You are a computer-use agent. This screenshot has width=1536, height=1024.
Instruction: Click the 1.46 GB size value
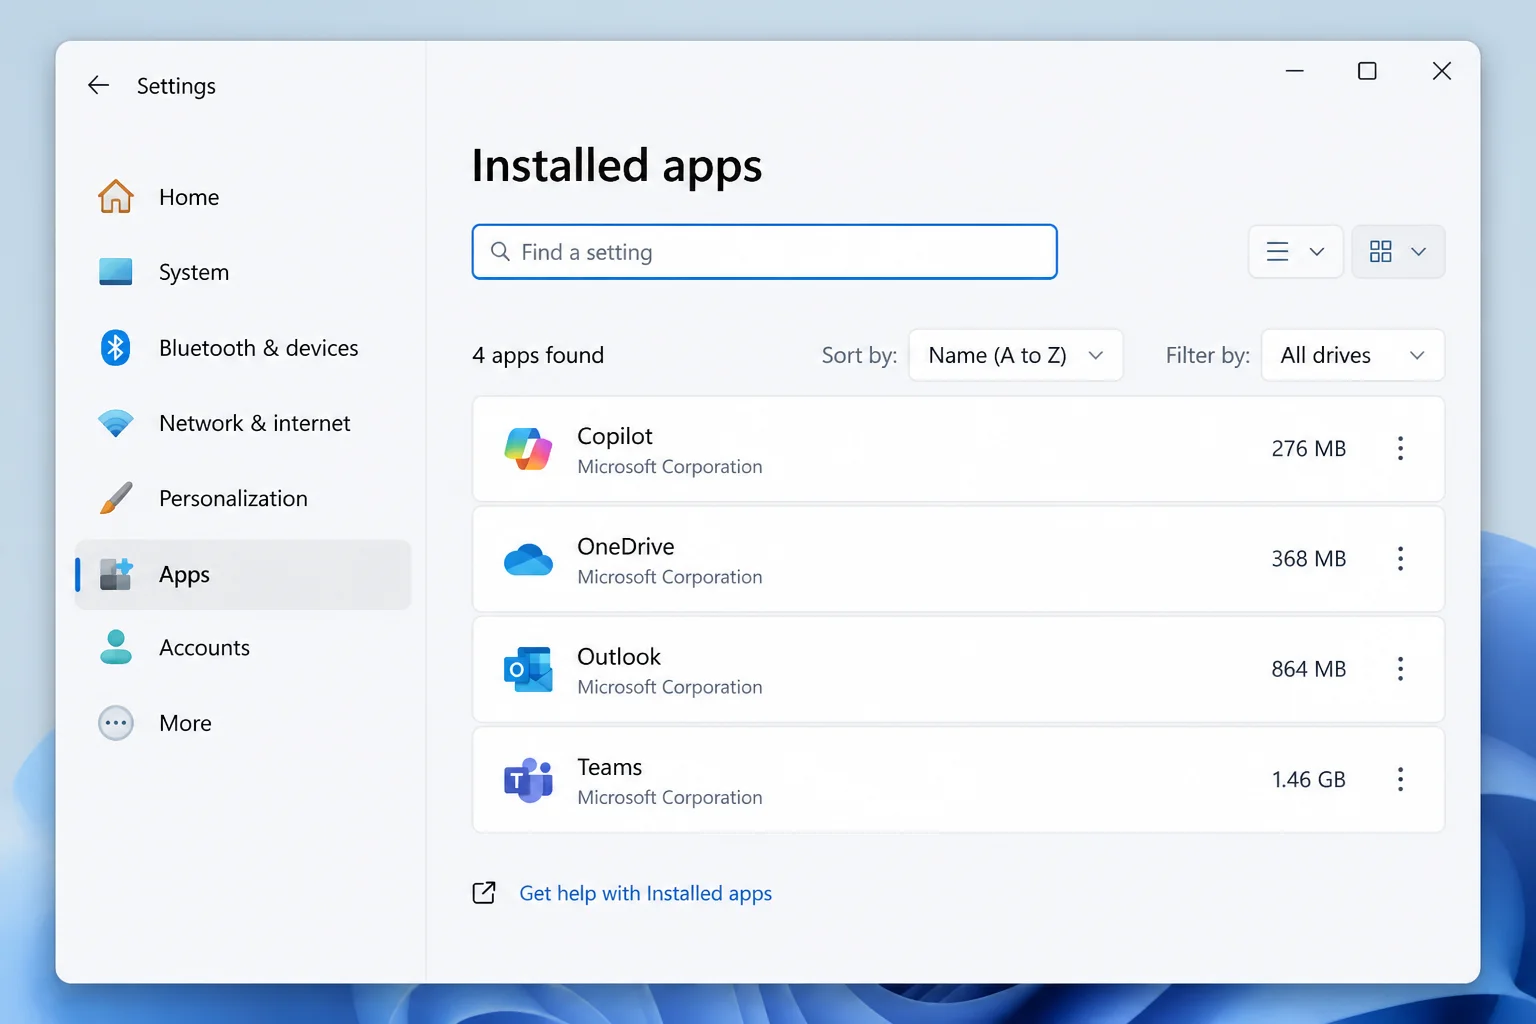[x=1308, y=779]
